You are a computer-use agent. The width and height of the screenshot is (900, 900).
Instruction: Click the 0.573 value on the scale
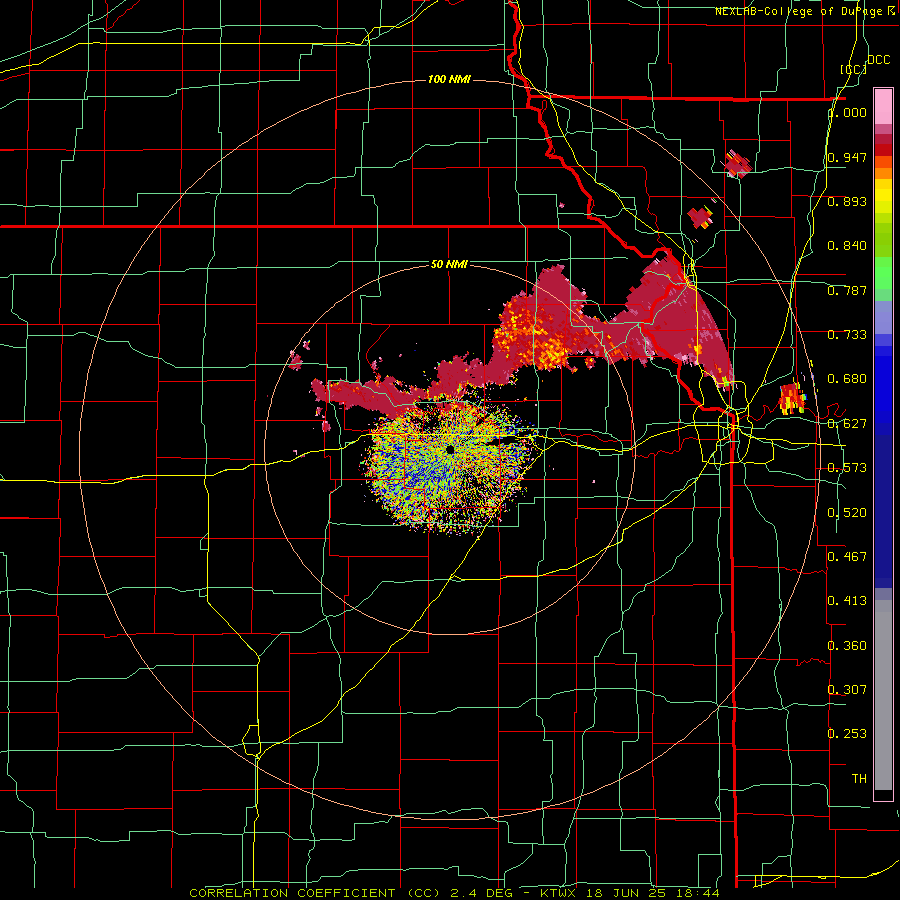tap(847, 468)
